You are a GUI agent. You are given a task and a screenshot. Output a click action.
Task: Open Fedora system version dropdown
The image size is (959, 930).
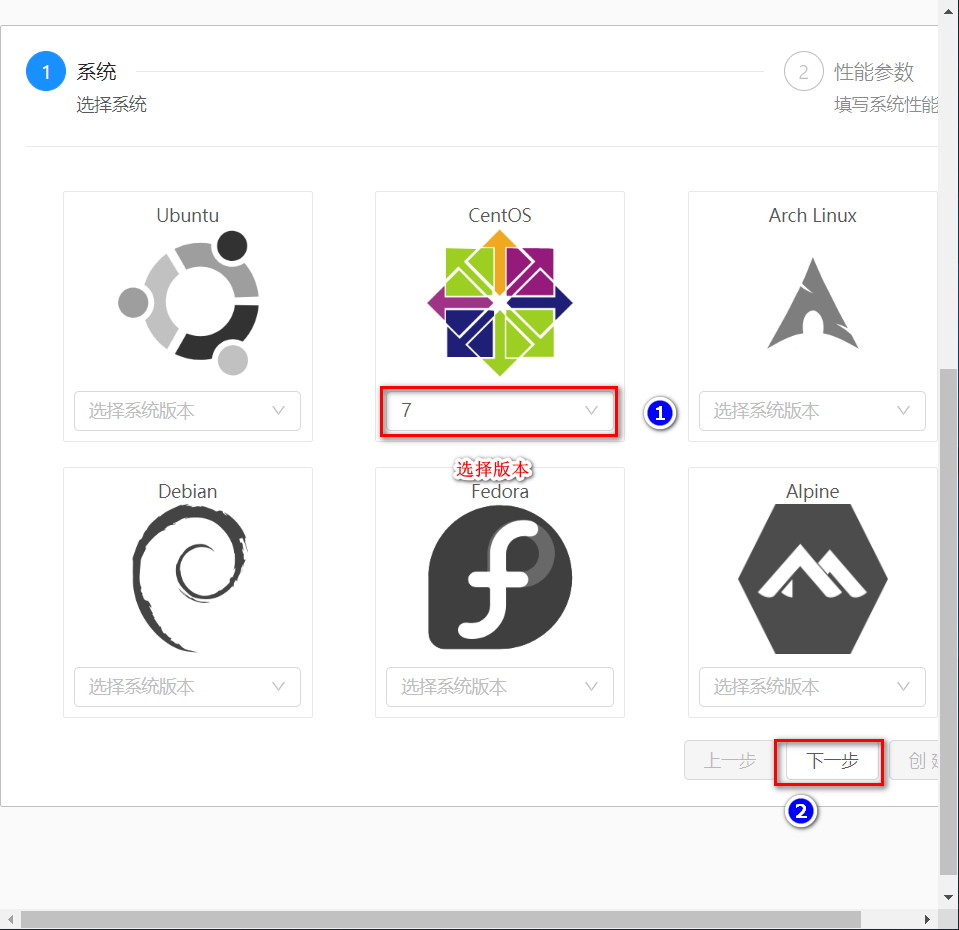click(500, 687)
